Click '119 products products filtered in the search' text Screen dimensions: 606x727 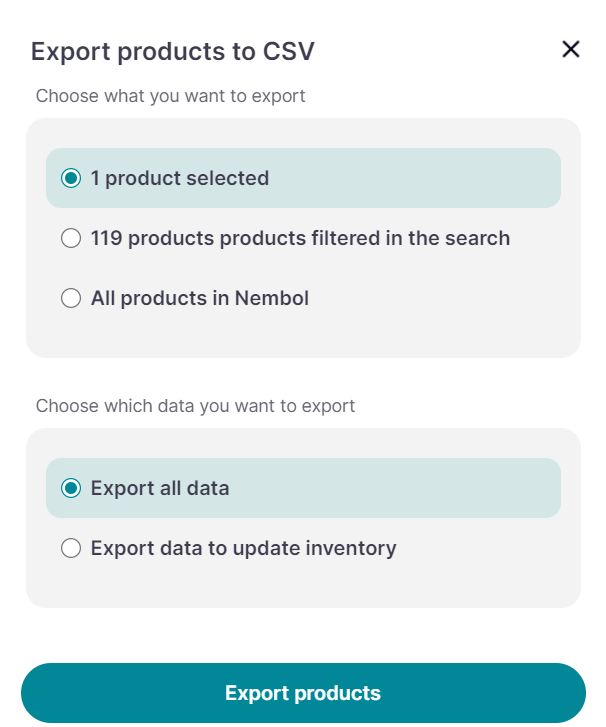click(300, 239)
